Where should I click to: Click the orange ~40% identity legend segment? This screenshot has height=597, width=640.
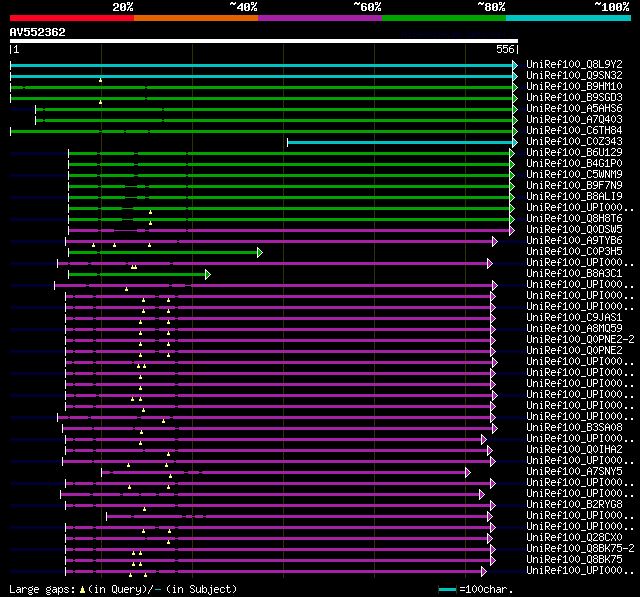pyautogui.click(x=196, y=18)
